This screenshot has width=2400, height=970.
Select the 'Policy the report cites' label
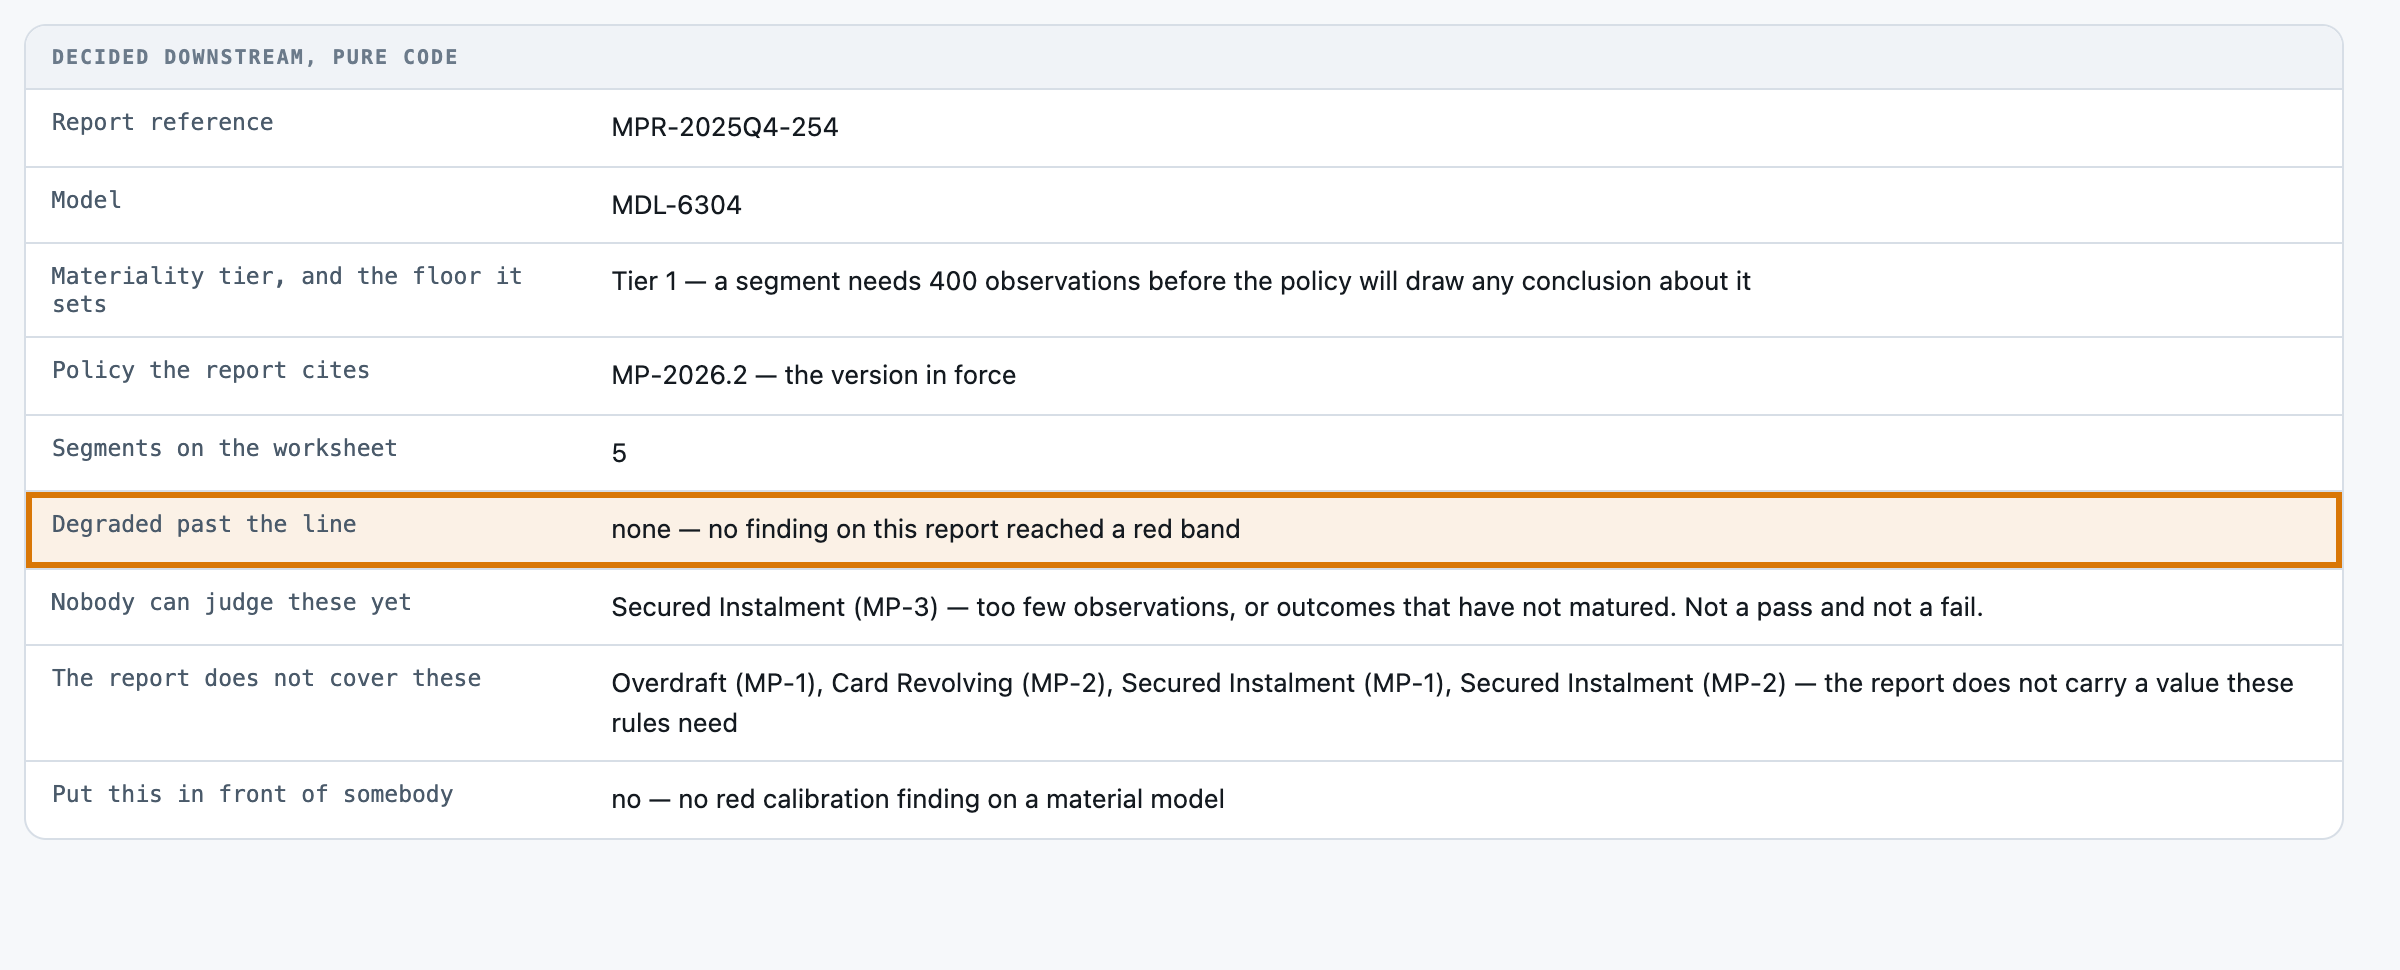click(x=211, y=370)
